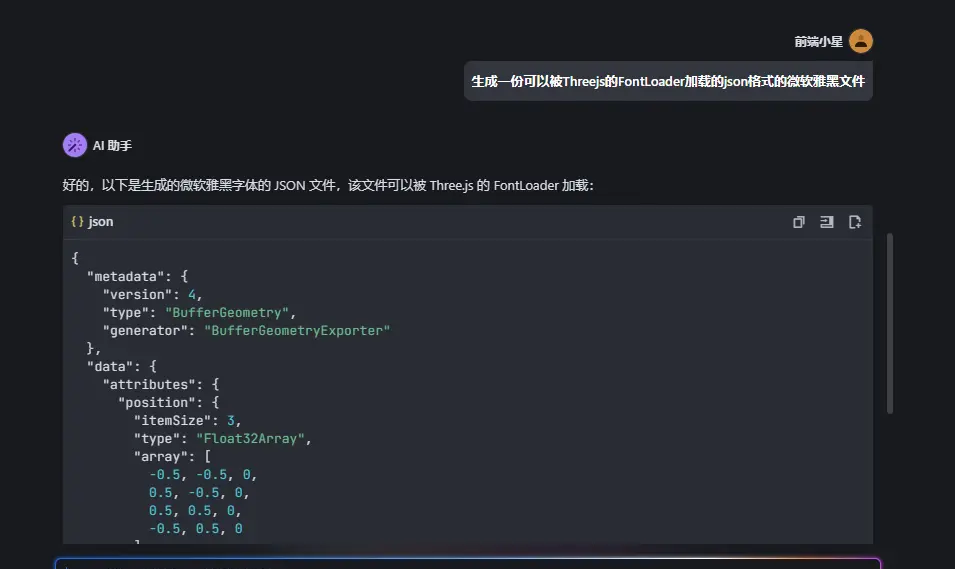Viewport: 955px width, 569px height.
Task: Click the AI 助手 name label
Action: [112, 146]
